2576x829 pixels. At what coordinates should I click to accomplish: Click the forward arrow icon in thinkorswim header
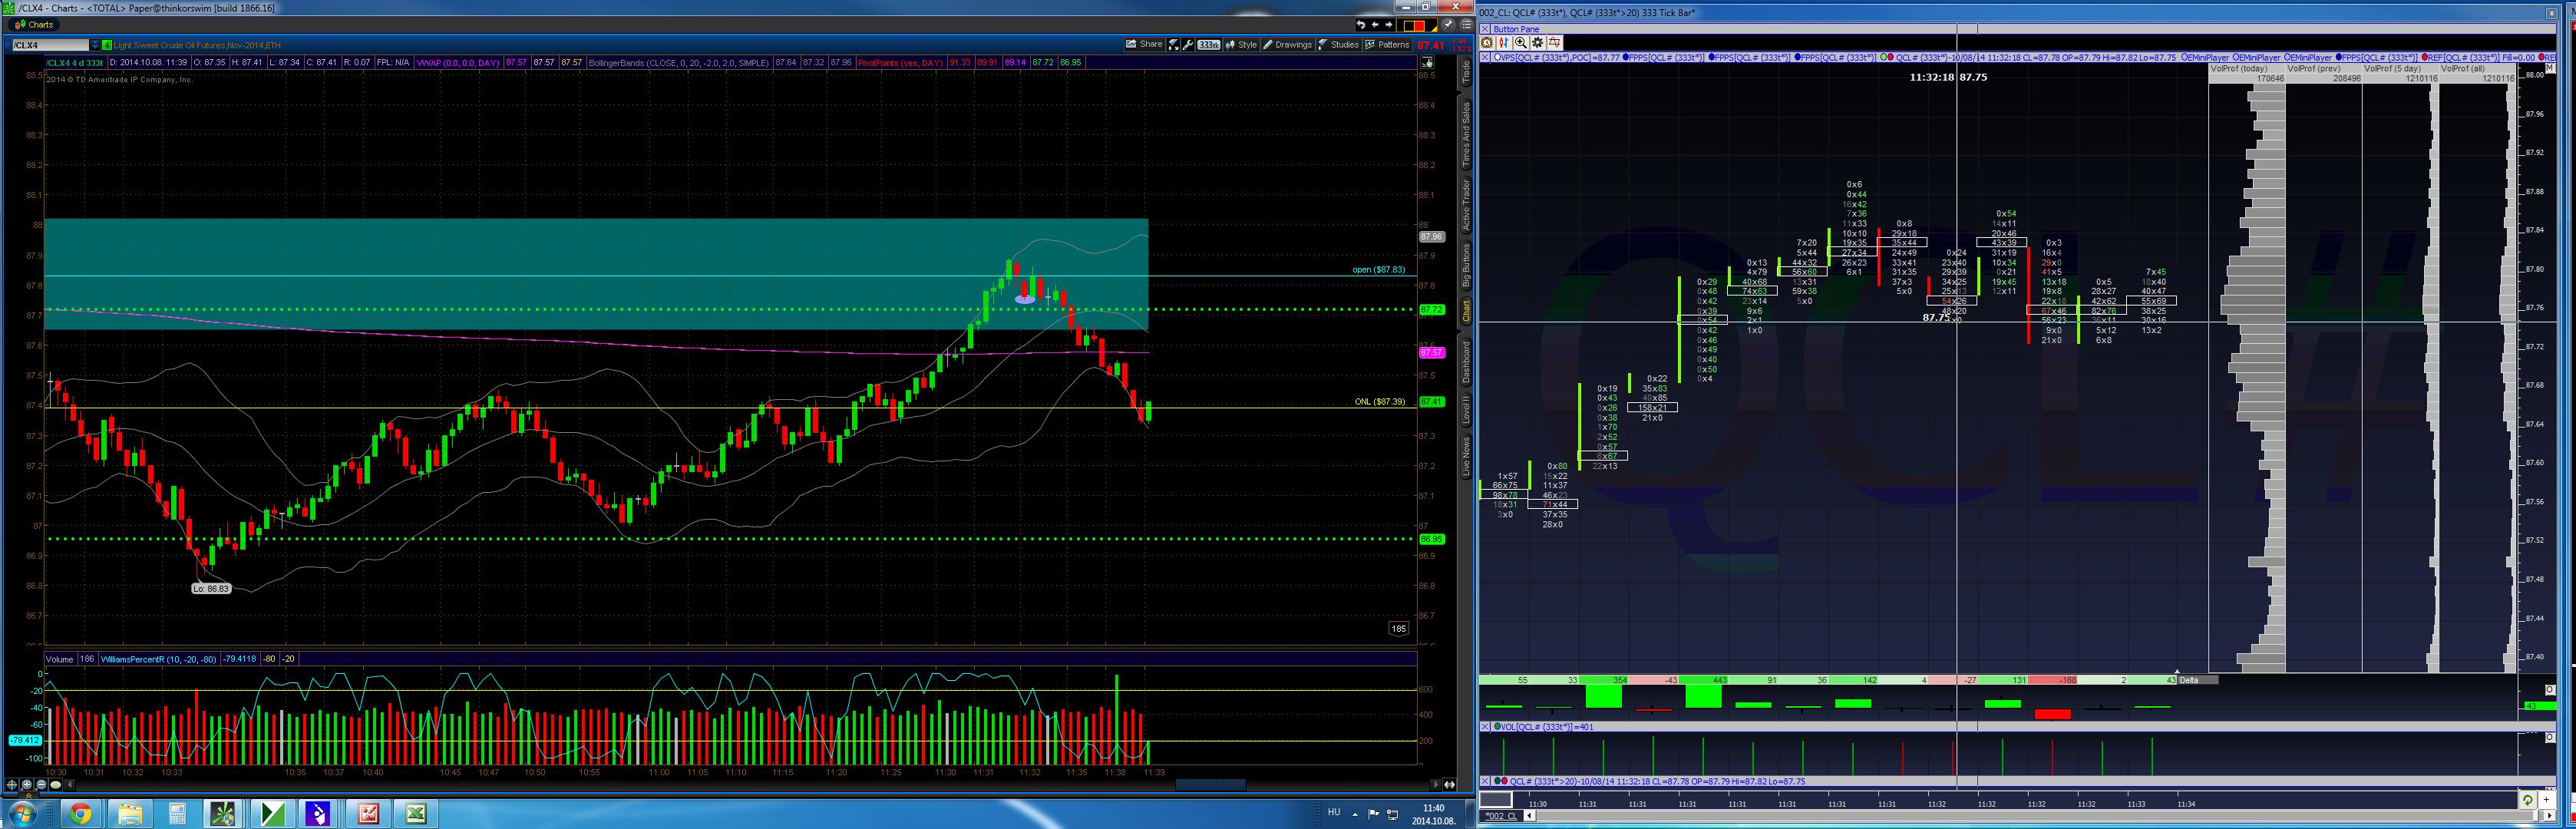1389,25
